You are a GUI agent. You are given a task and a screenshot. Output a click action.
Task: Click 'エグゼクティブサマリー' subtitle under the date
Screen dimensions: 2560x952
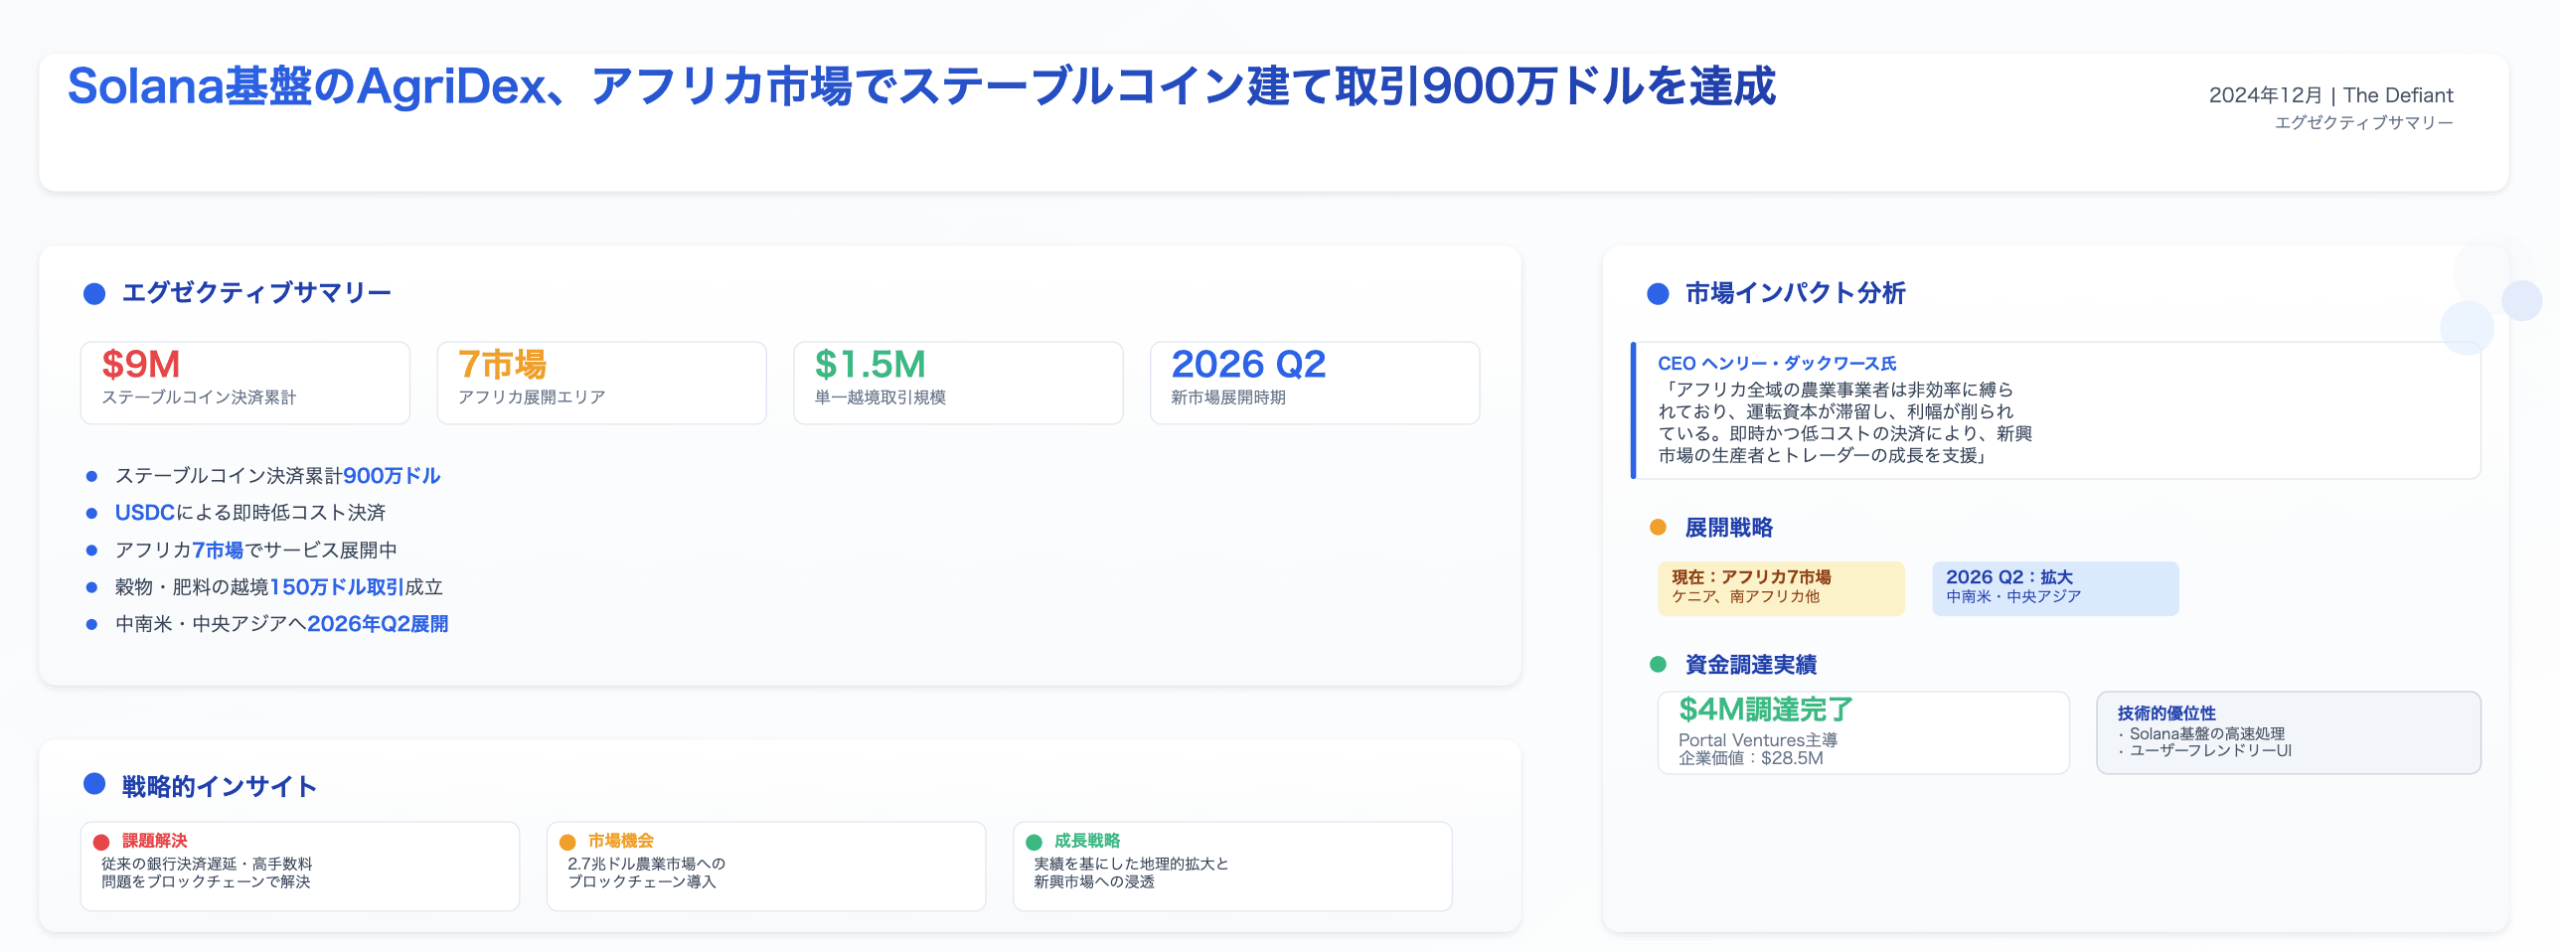[x=2363, y=123]
